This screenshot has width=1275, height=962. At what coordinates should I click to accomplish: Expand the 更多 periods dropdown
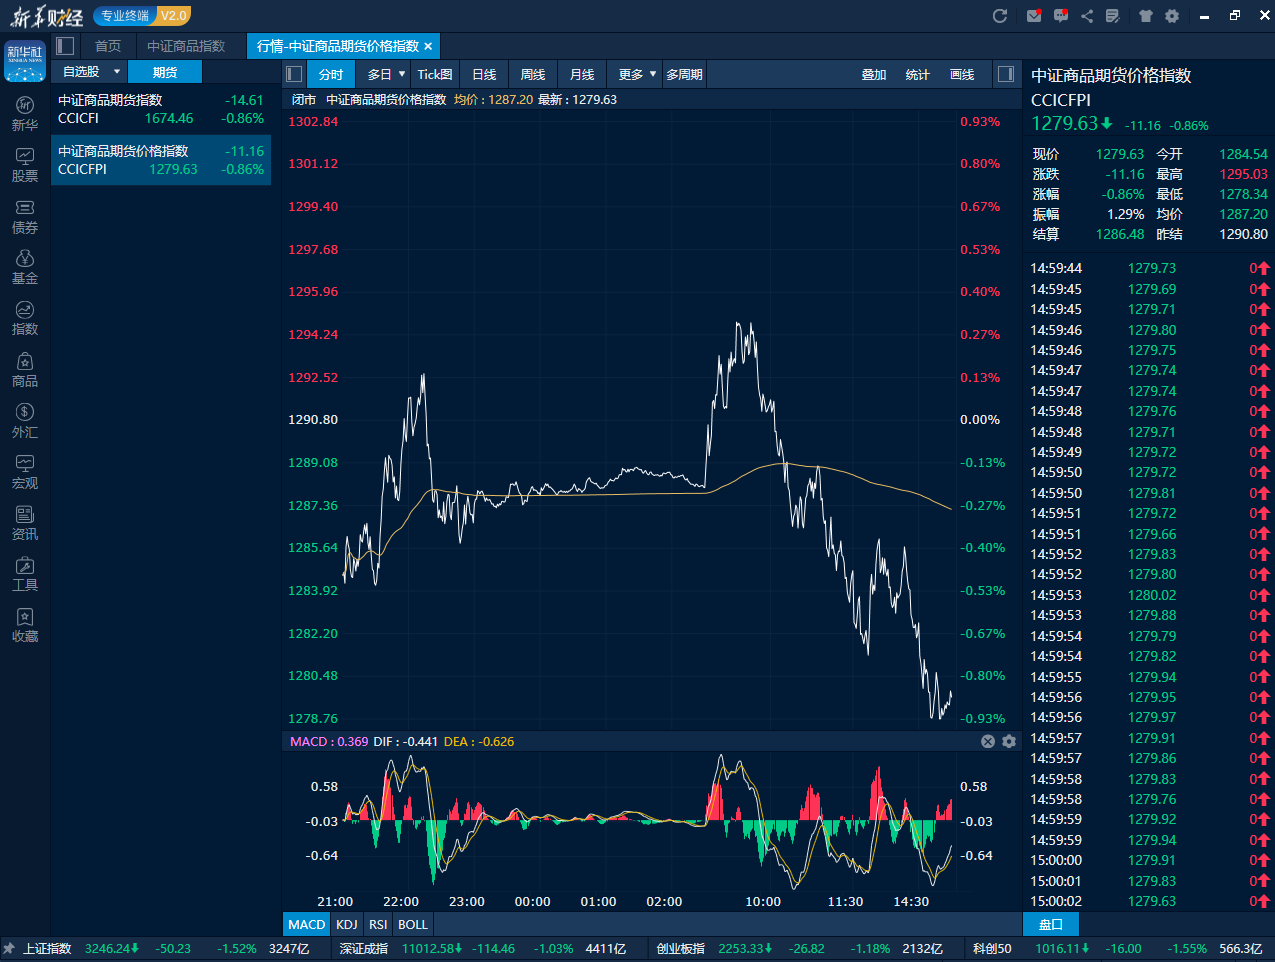click(653, 74)
